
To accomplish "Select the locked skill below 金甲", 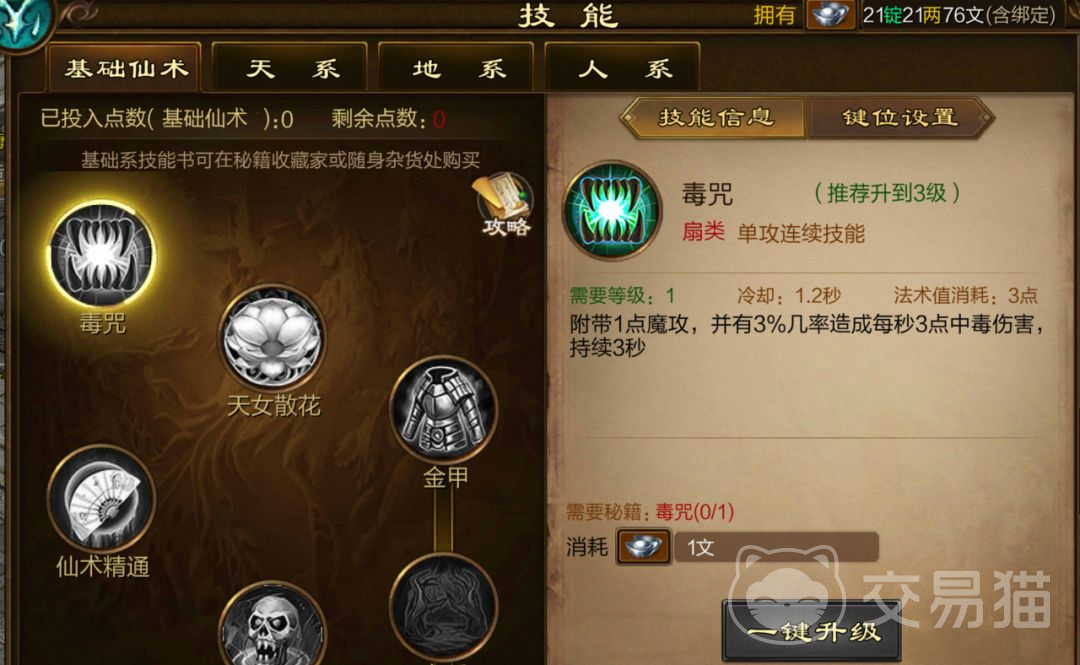I will tap(443, 607).
